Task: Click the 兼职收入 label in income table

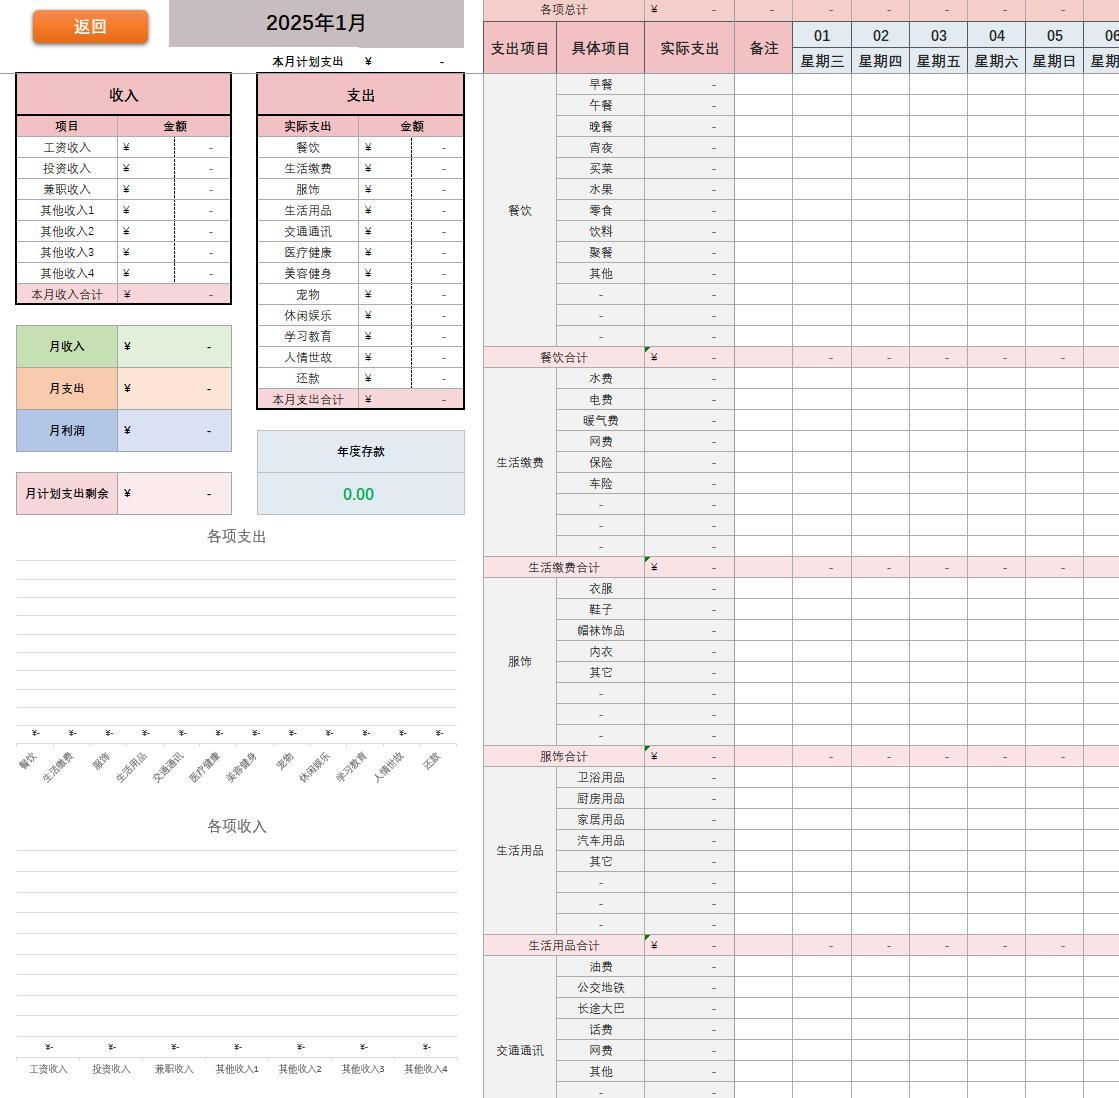Action: tap(67, 189)
